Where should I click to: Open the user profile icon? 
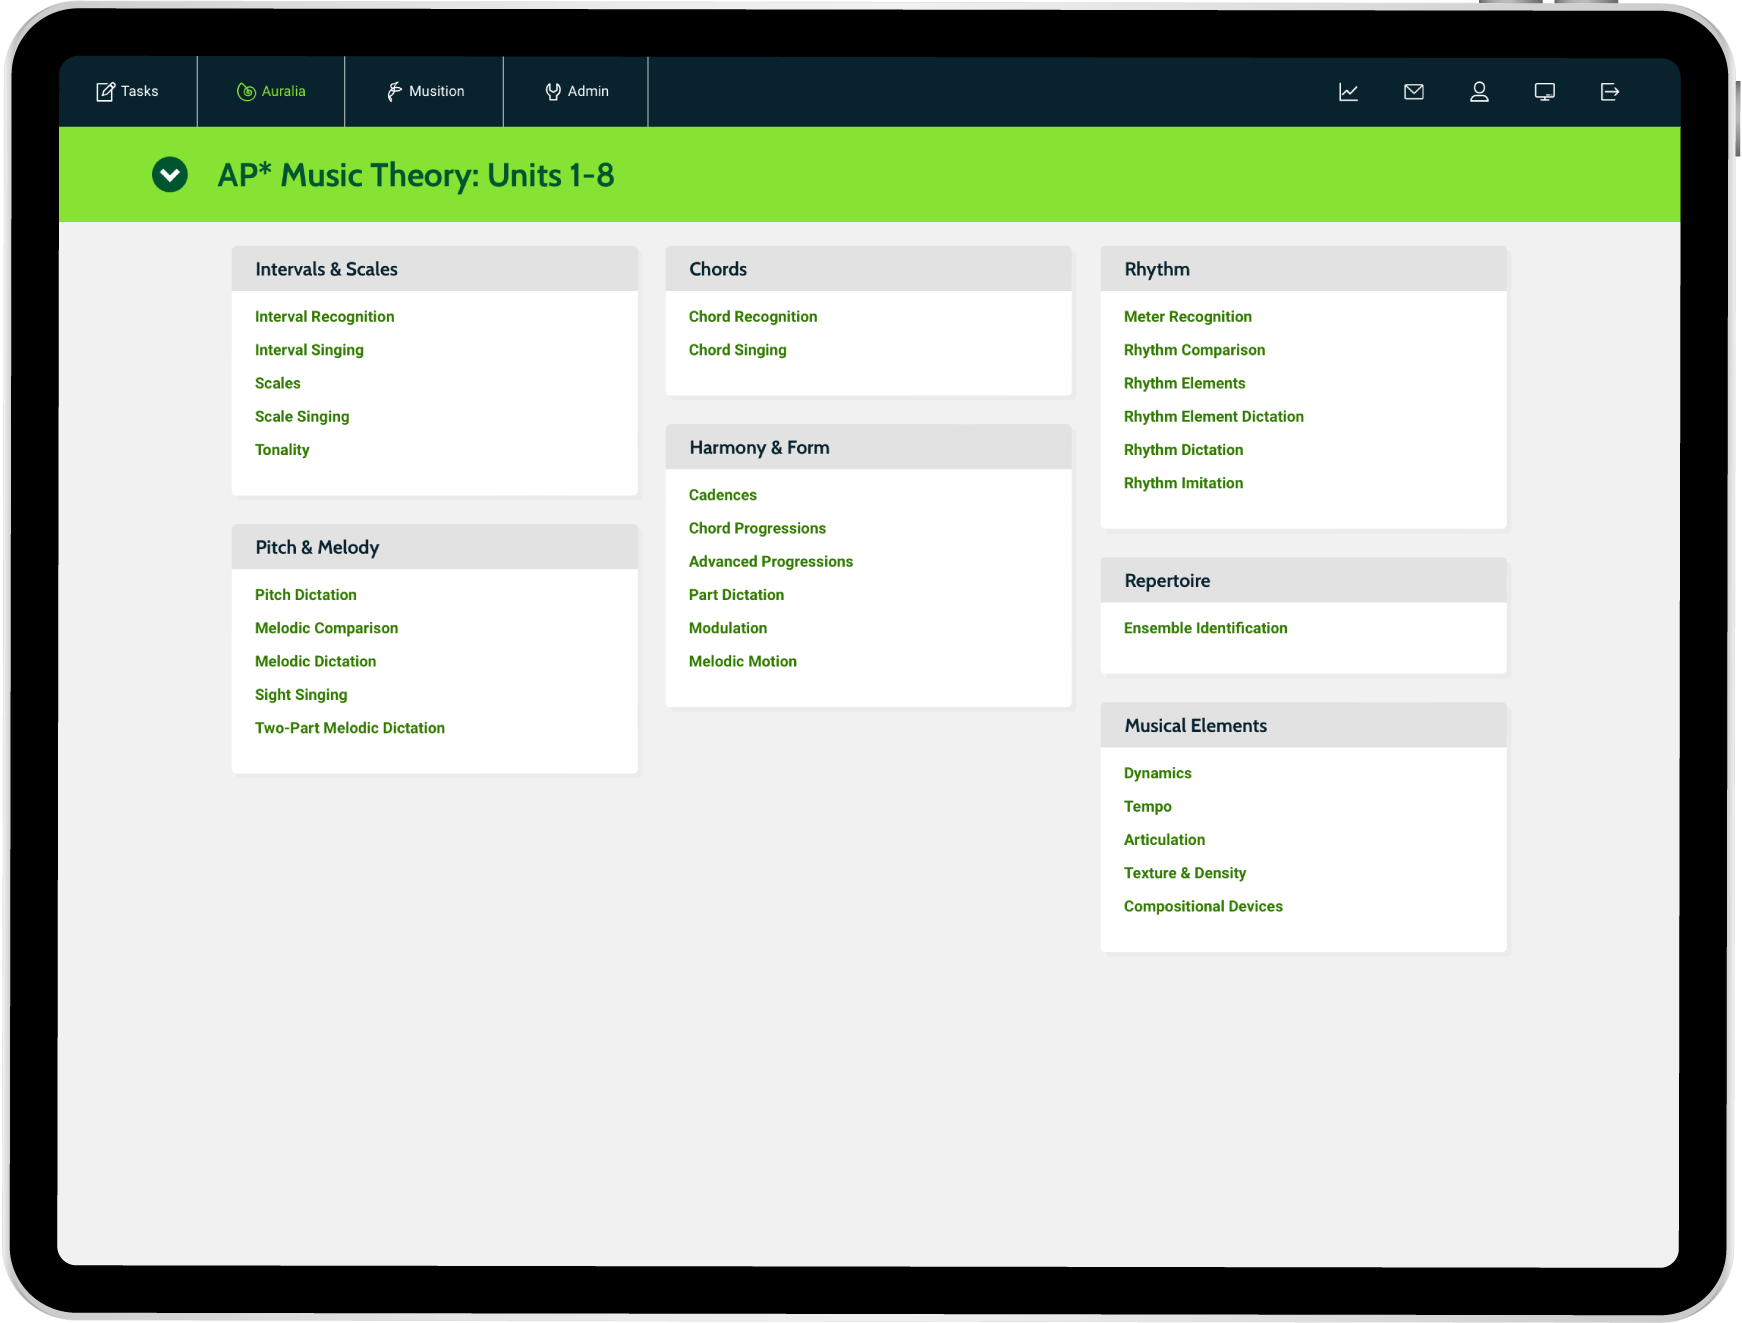tap(1479, 92)
